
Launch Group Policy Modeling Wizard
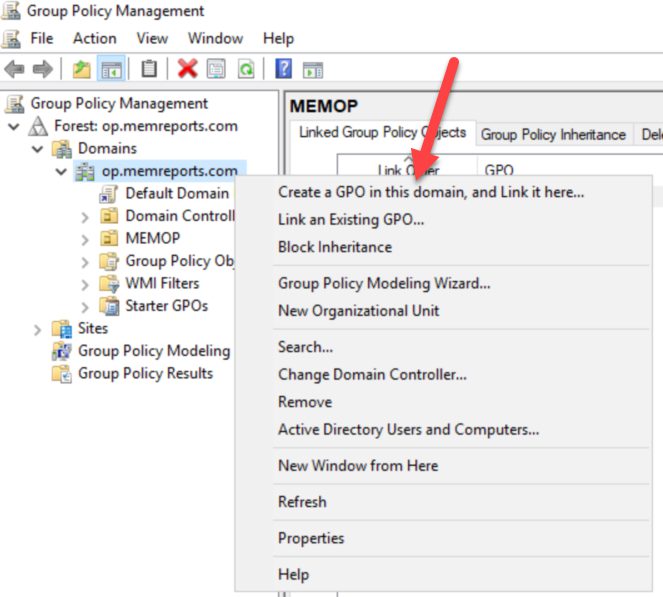click(443, 283)
